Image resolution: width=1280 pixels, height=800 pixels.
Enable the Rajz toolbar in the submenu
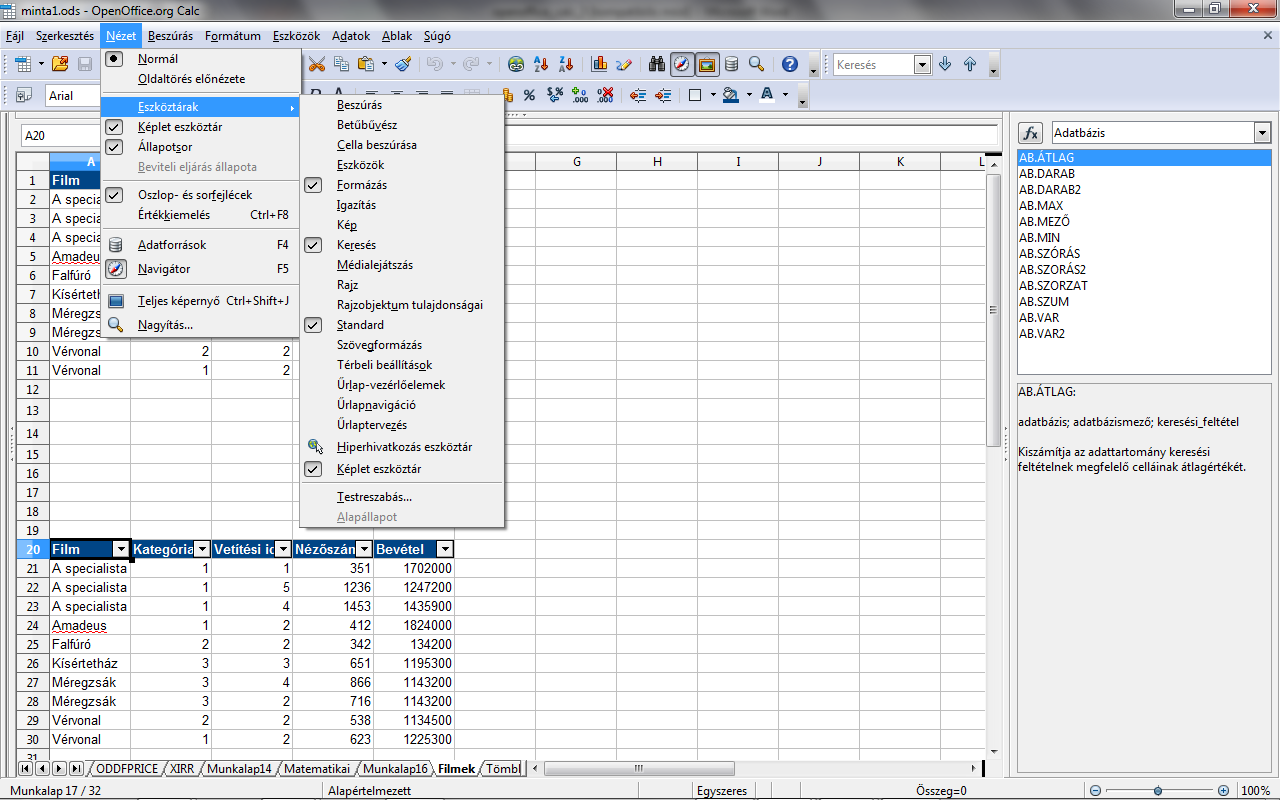[x=402, y=285]
